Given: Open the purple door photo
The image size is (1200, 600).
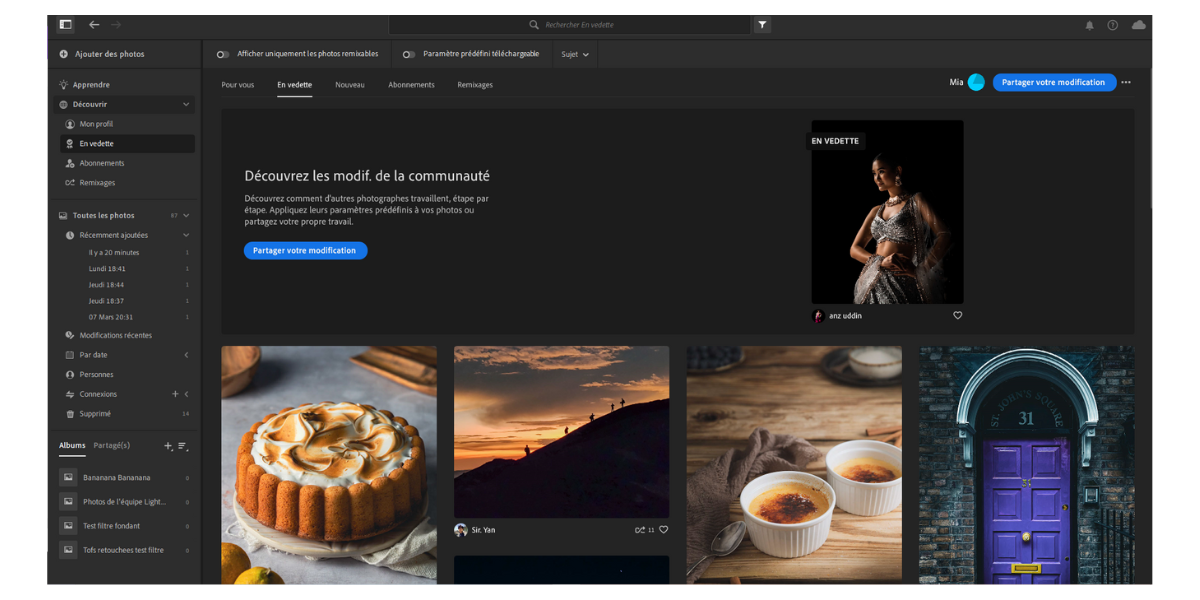Looking at the screenshot, I should coord(1027,465).
